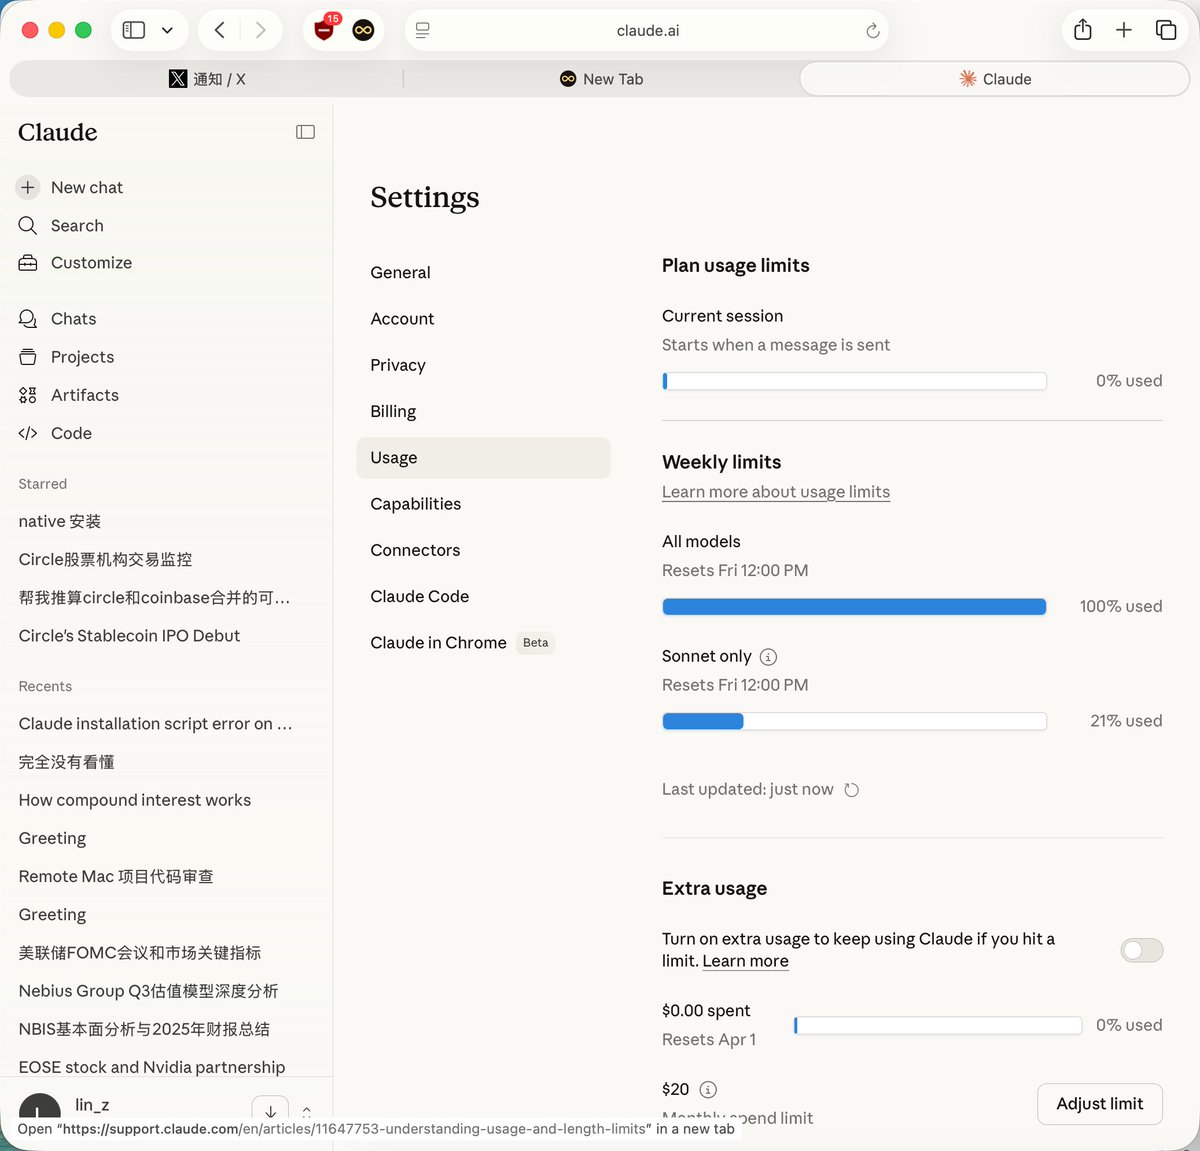Open starred chat native 安装
Viewport: 1200px width, 1151px height.
pyautogui.click(x=60, y=521)
